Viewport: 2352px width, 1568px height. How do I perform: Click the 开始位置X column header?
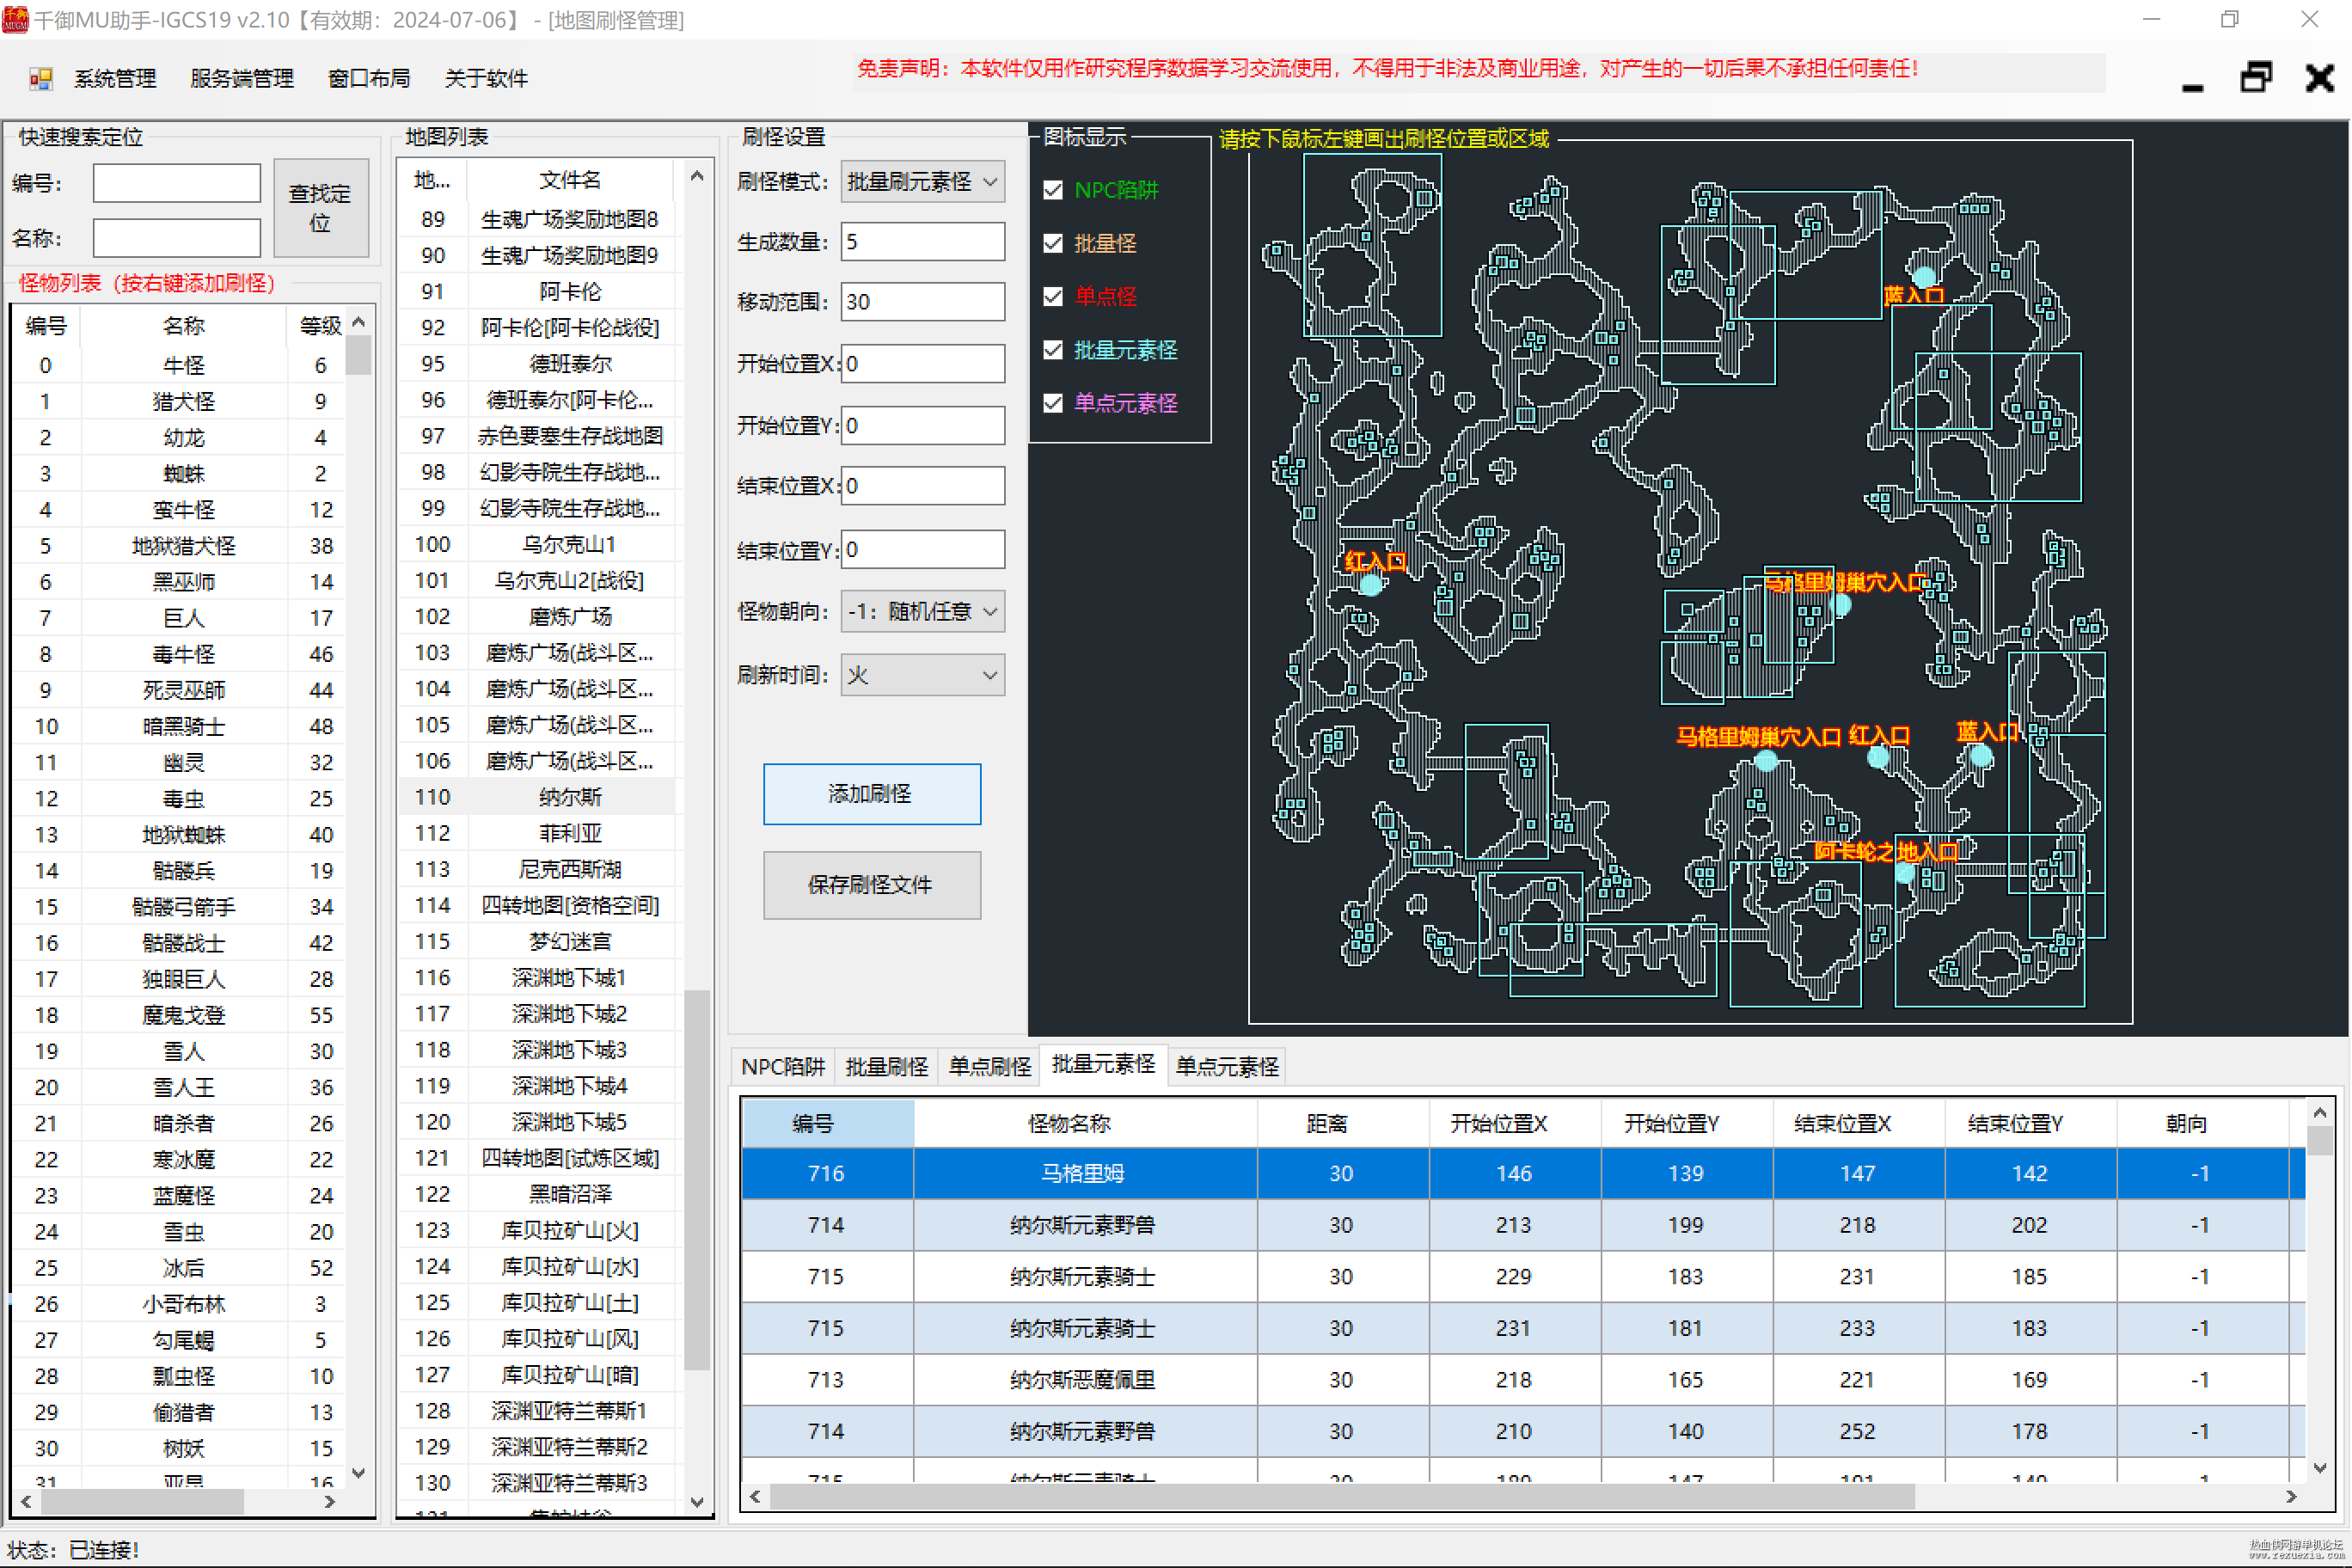click(1514, 1123)
